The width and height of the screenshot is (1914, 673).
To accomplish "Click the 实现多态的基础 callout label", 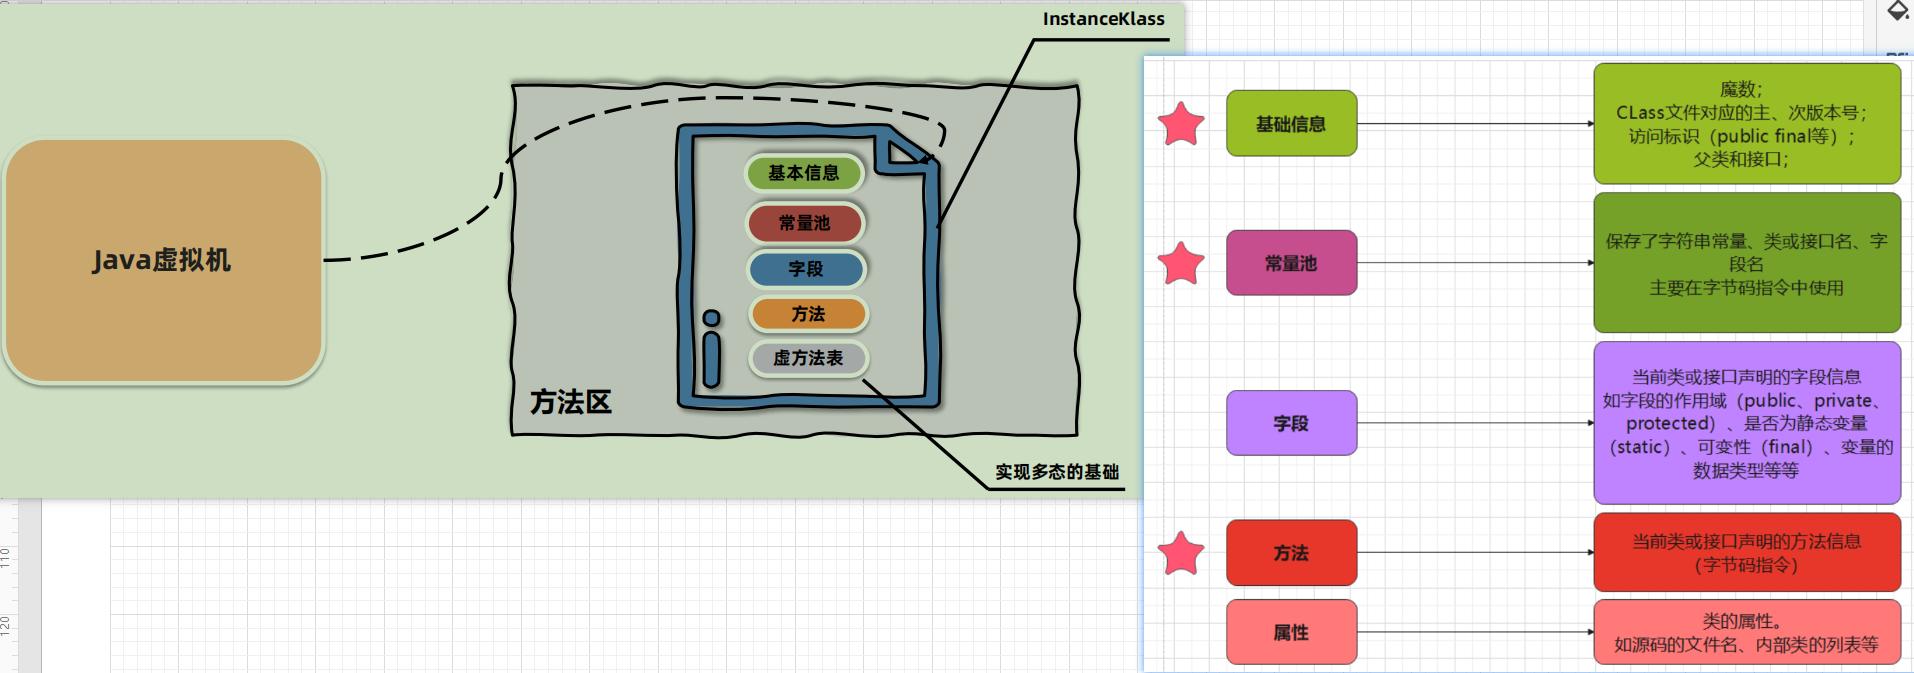I will pos(1057,472).
